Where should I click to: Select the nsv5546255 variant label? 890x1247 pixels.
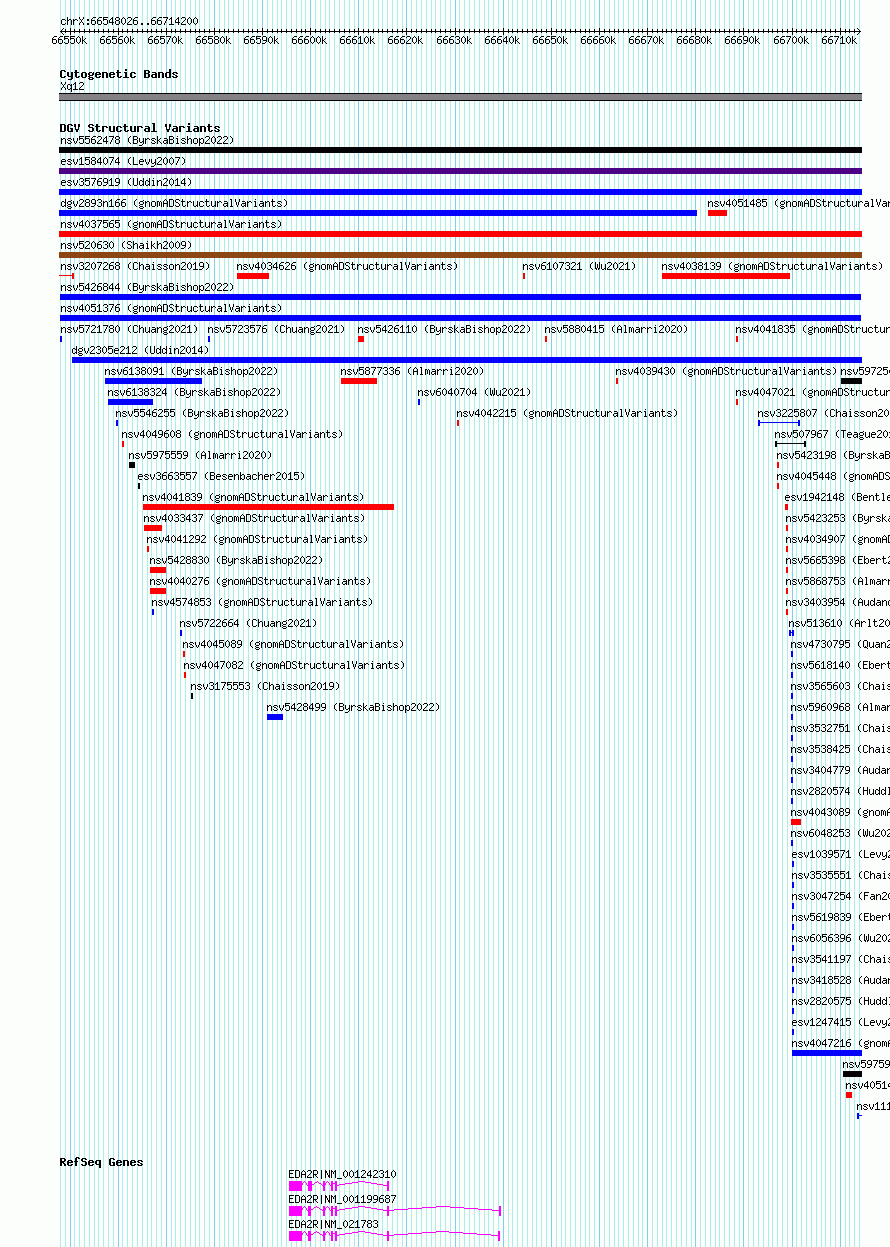(x=202, y=413)
